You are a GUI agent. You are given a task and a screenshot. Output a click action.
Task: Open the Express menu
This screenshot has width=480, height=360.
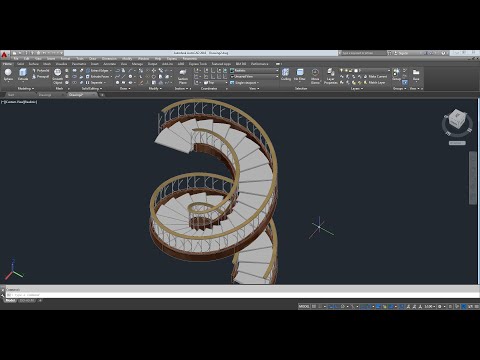[172, 59]
